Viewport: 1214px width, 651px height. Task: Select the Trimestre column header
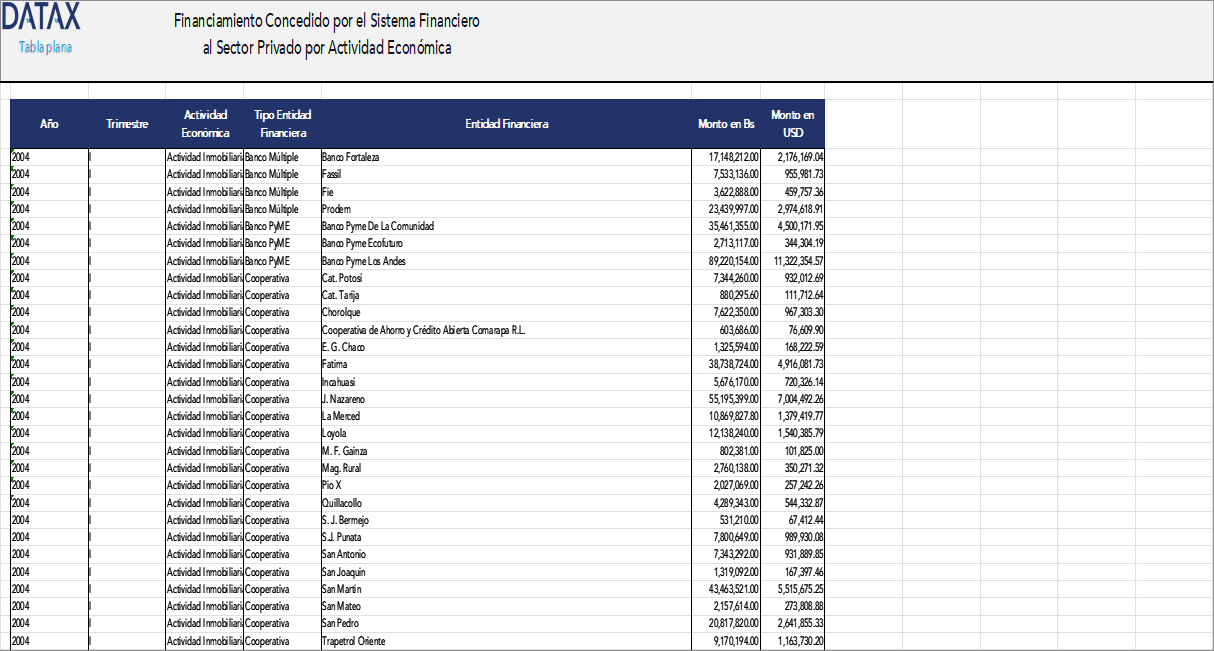pos(127,124)
